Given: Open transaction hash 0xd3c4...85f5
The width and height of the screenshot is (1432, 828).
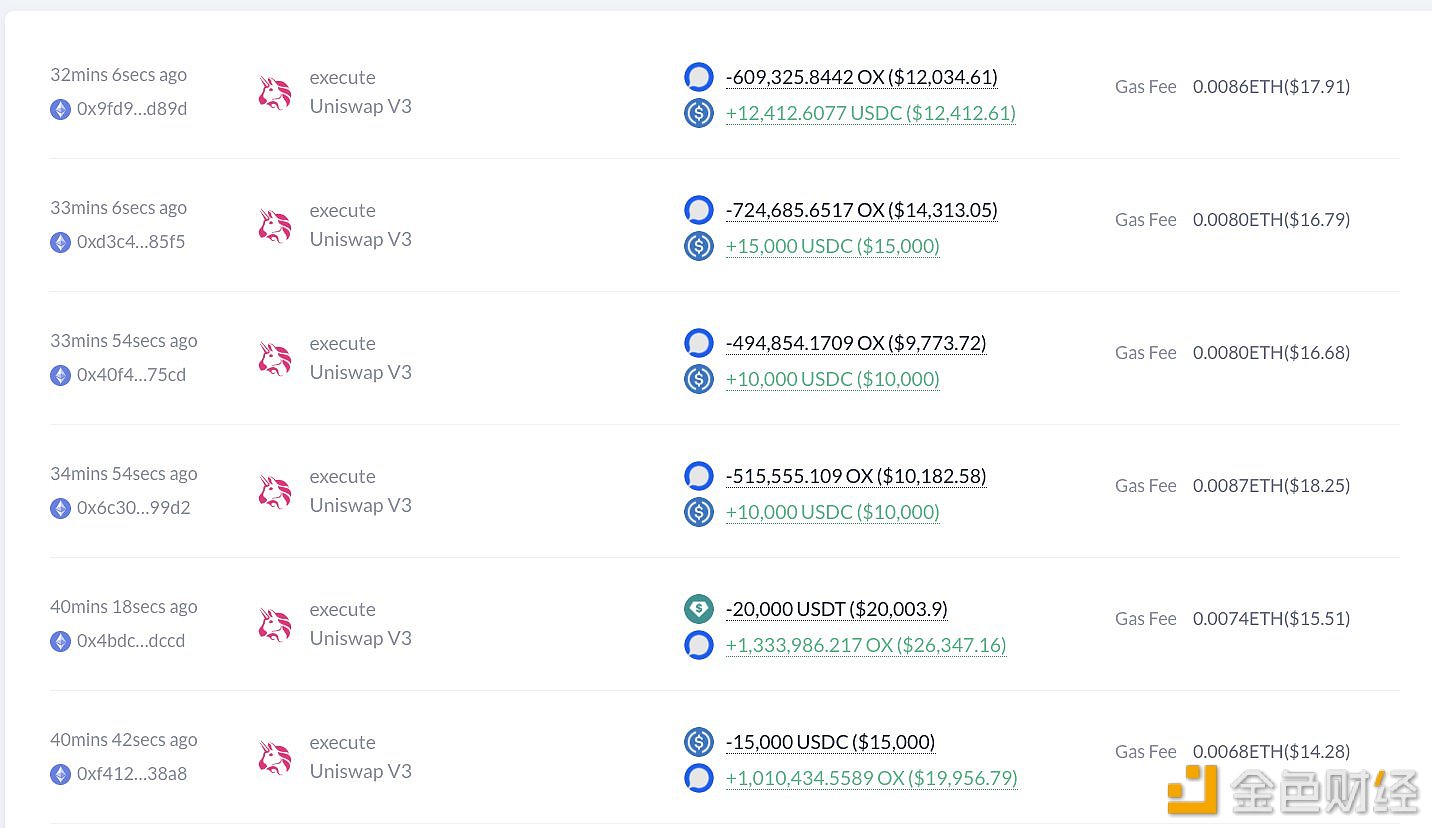Looking at the screenshot, I should [x=131, y=242].
